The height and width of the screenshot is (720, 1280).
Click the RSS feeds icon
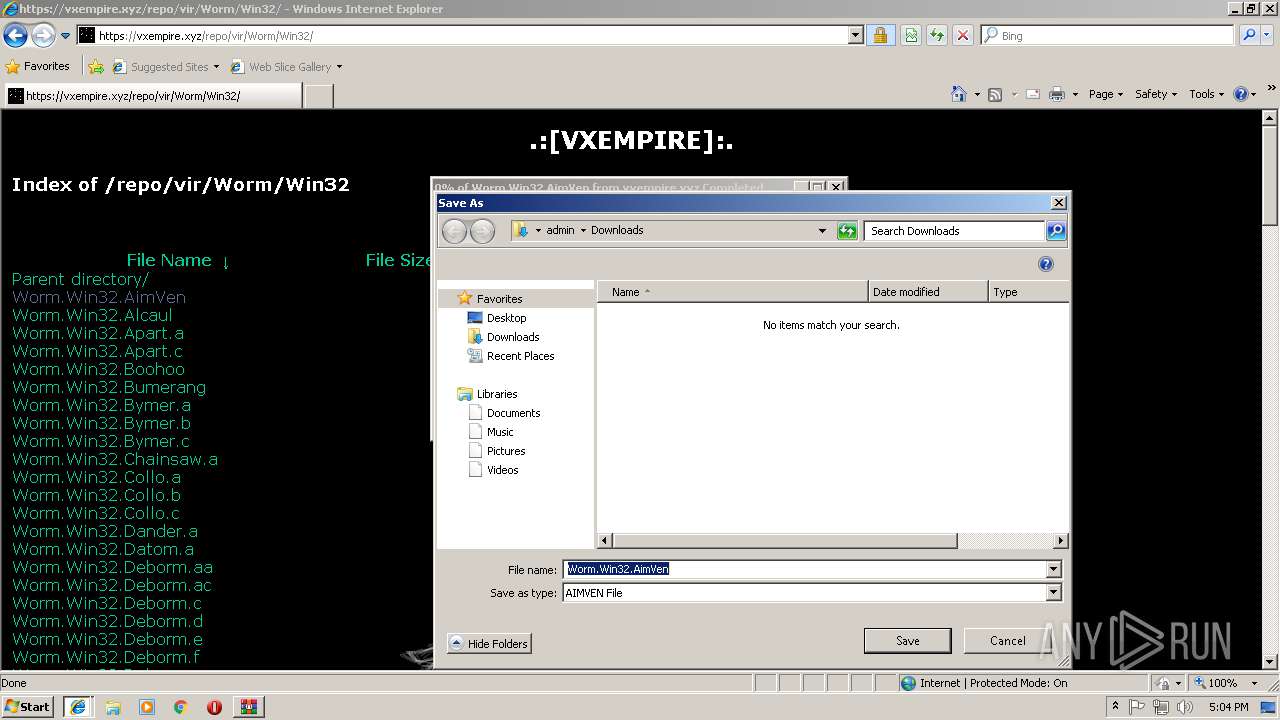pos(995,94)
